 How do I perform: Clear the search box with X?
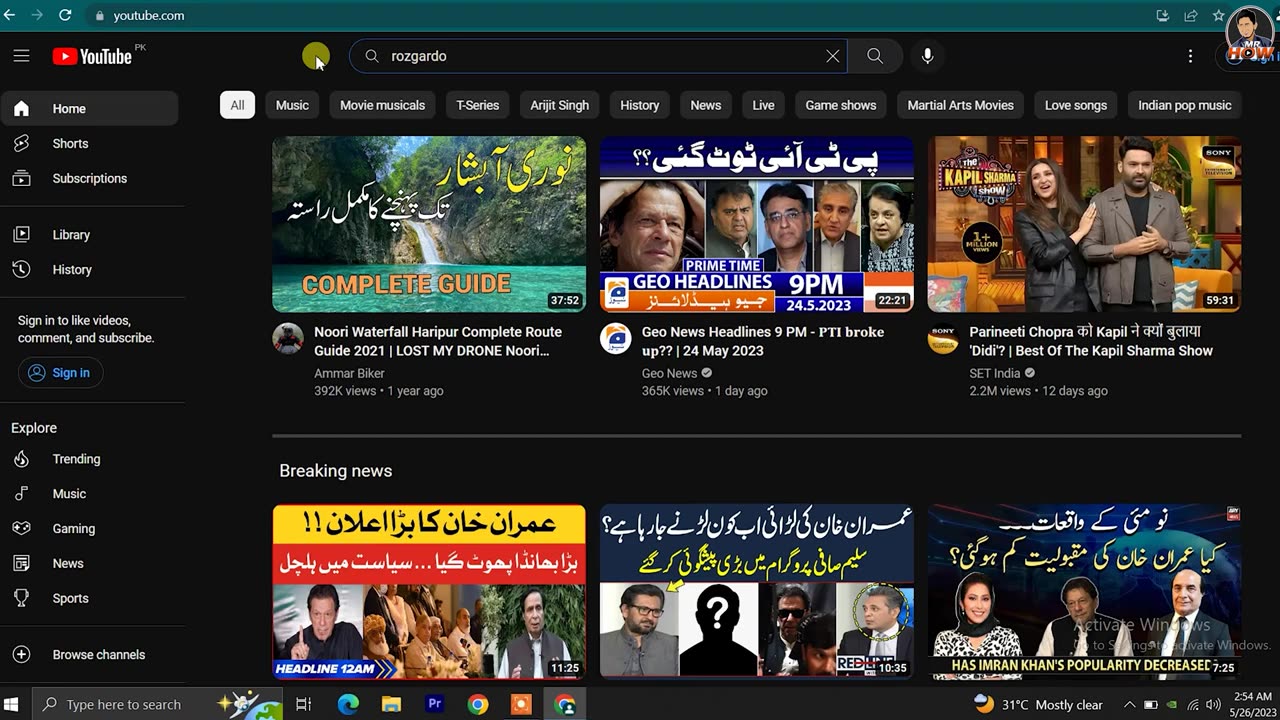pos(832,56)
